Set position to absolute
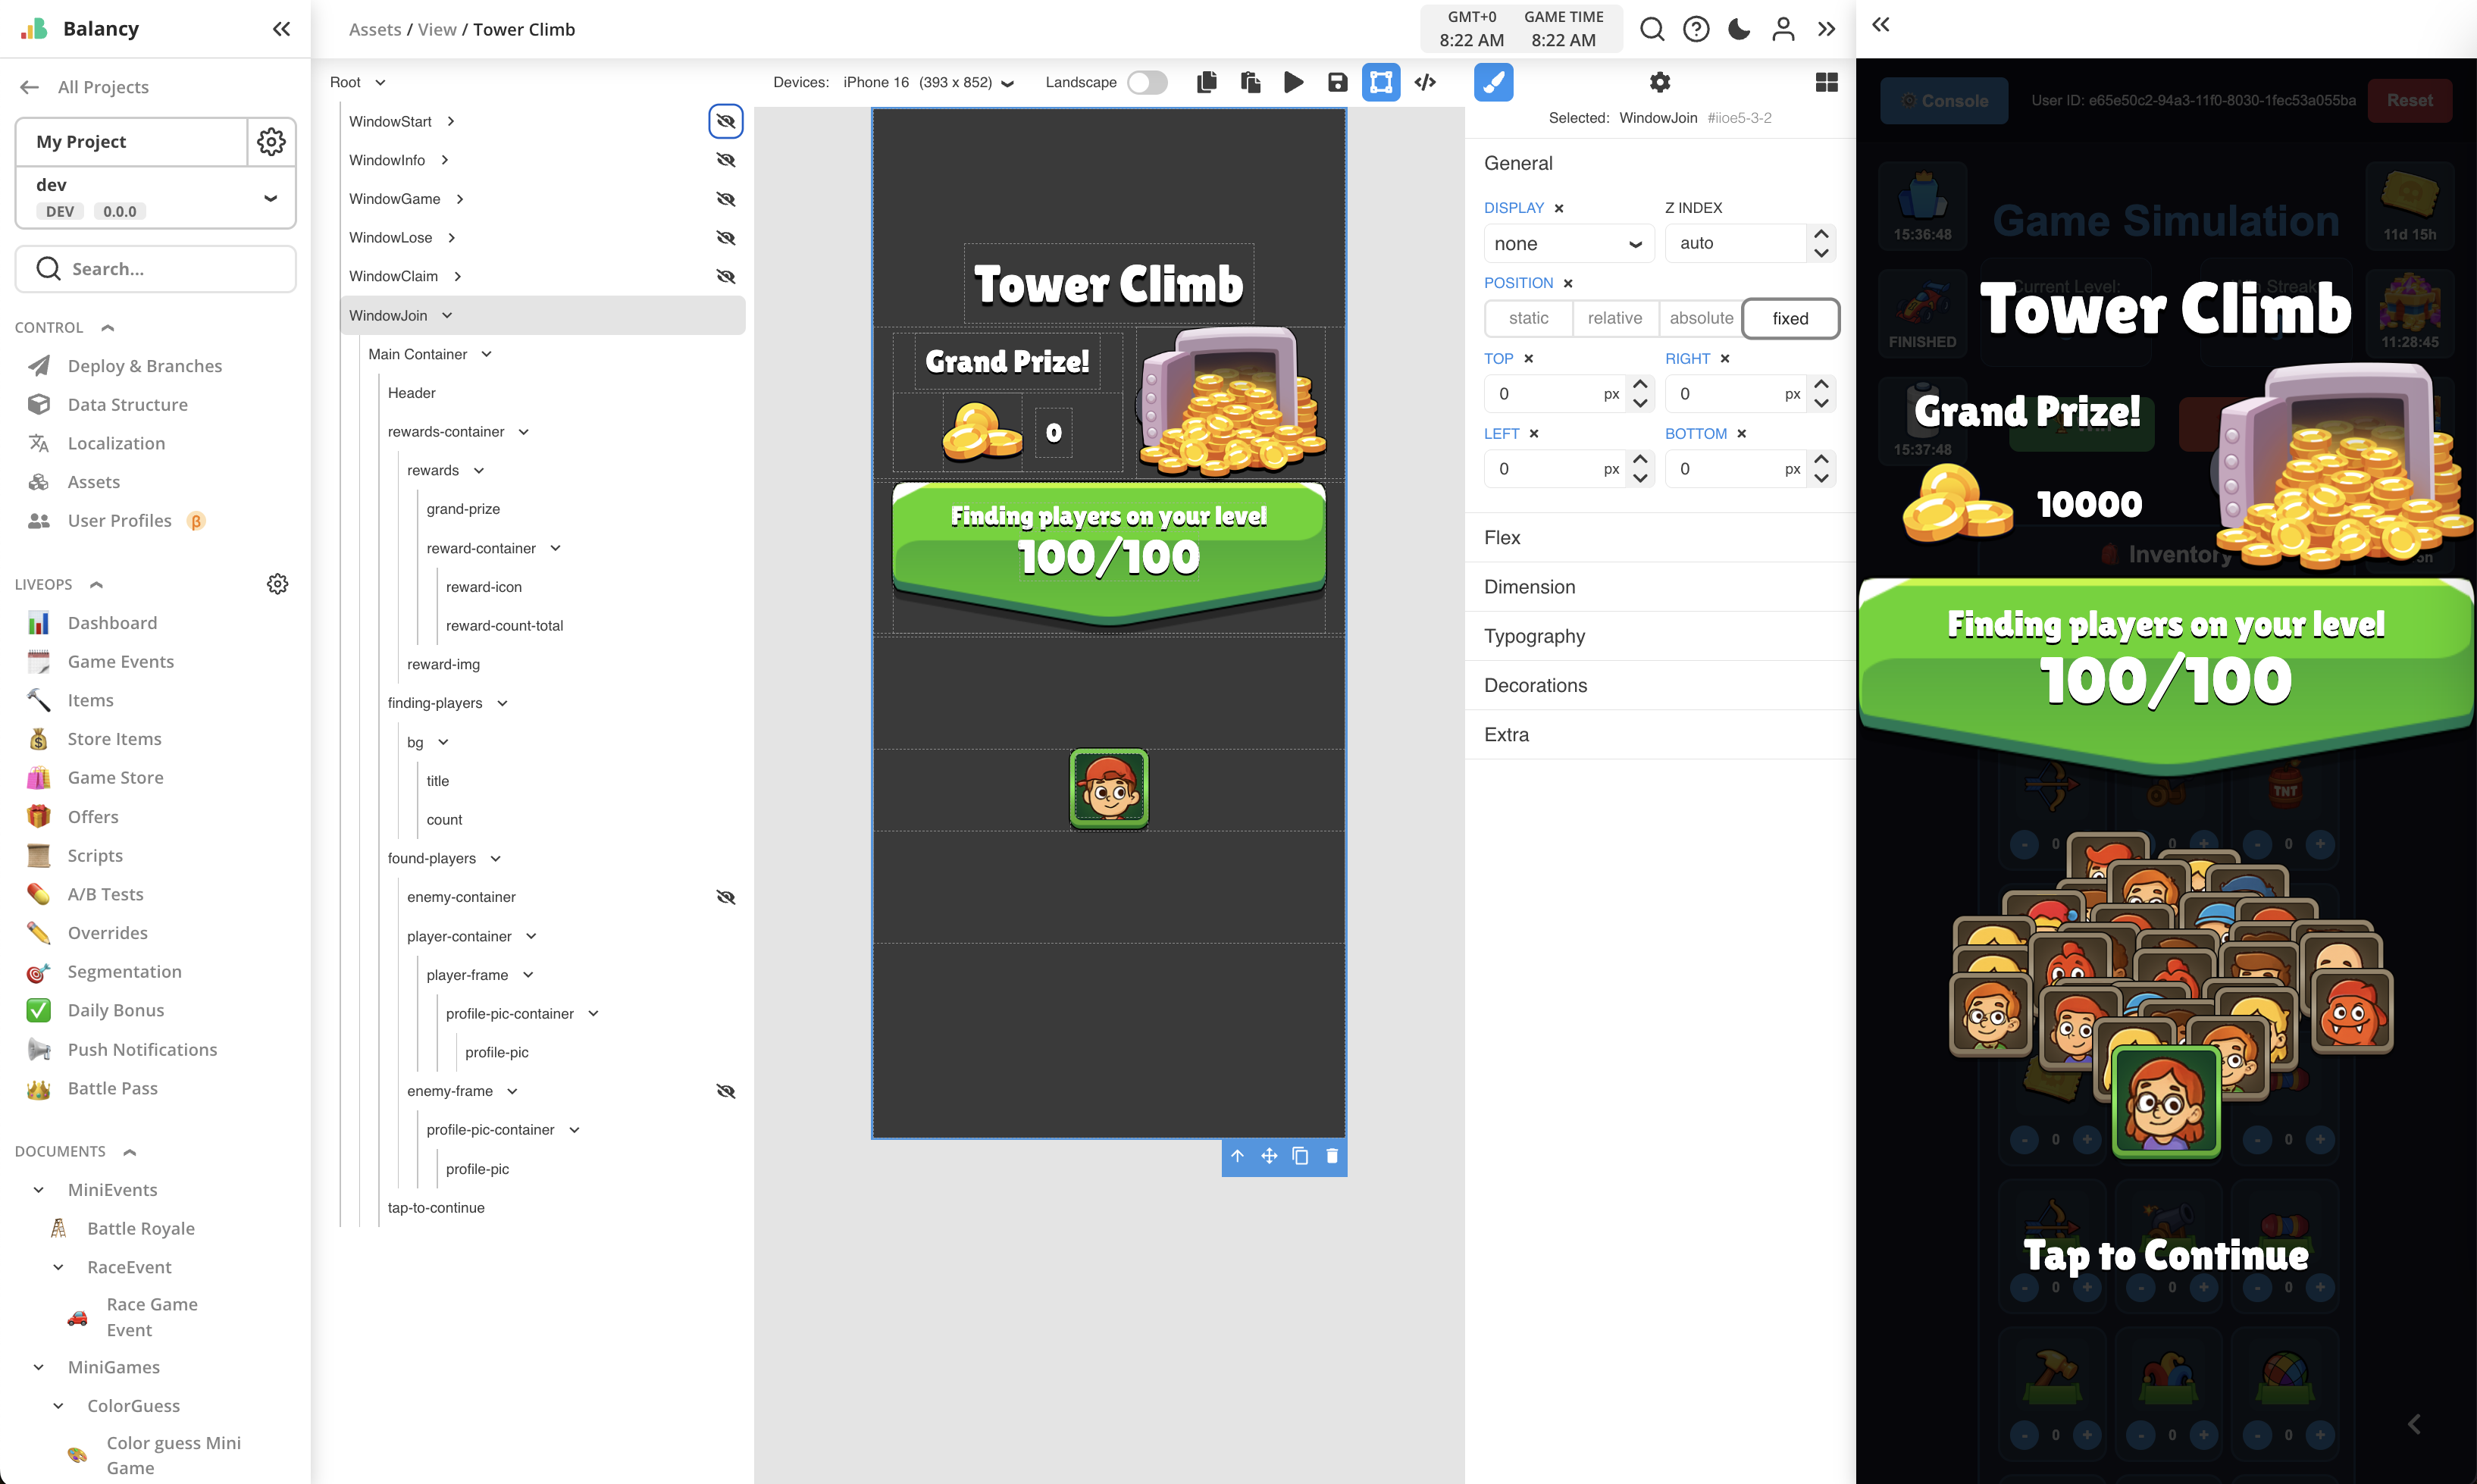2477x1484 pixels. pyautogui.click(x=1701, y=318)
